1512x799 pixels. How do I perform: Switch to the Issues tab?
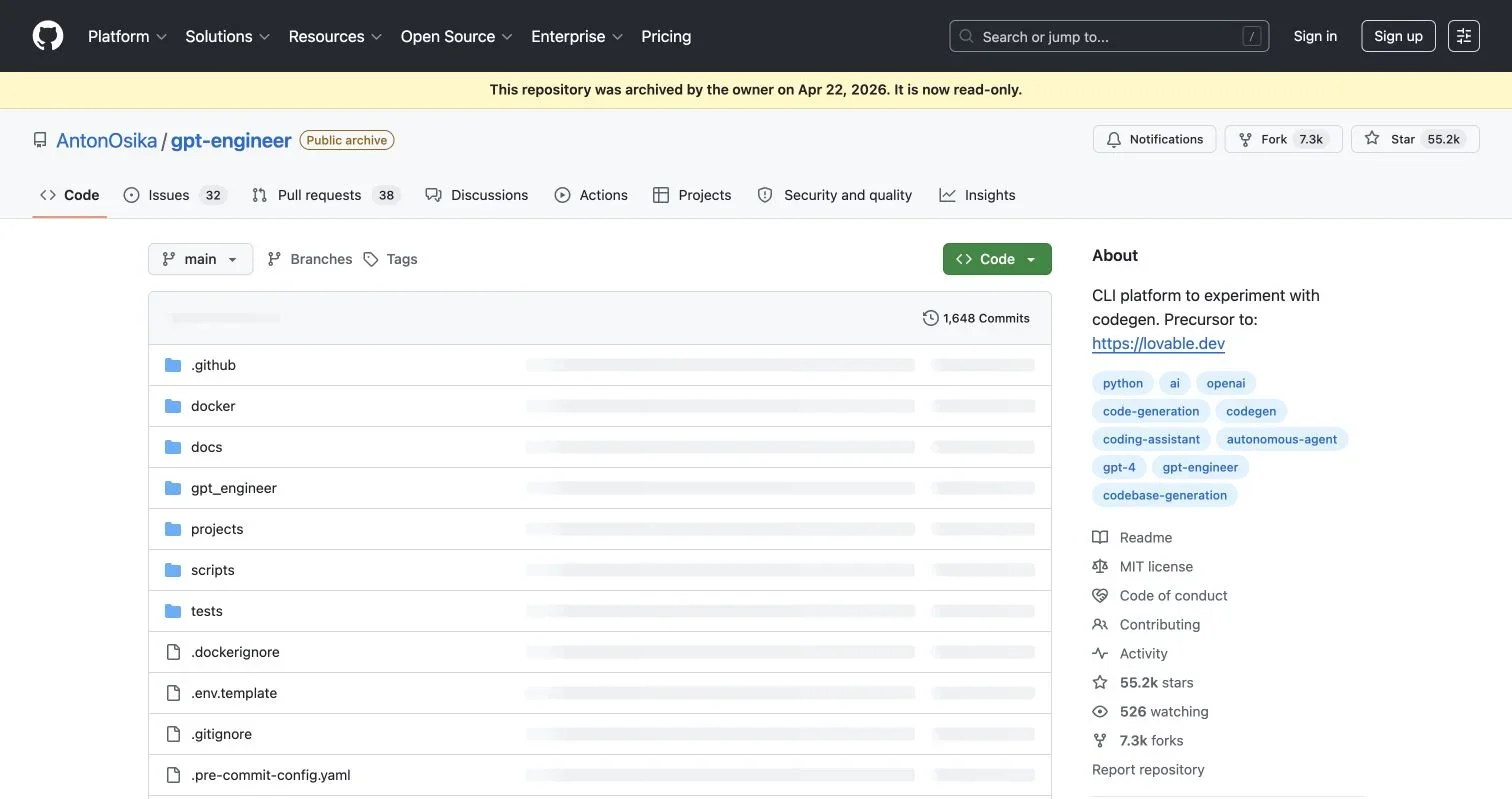[x=175, y=195]
